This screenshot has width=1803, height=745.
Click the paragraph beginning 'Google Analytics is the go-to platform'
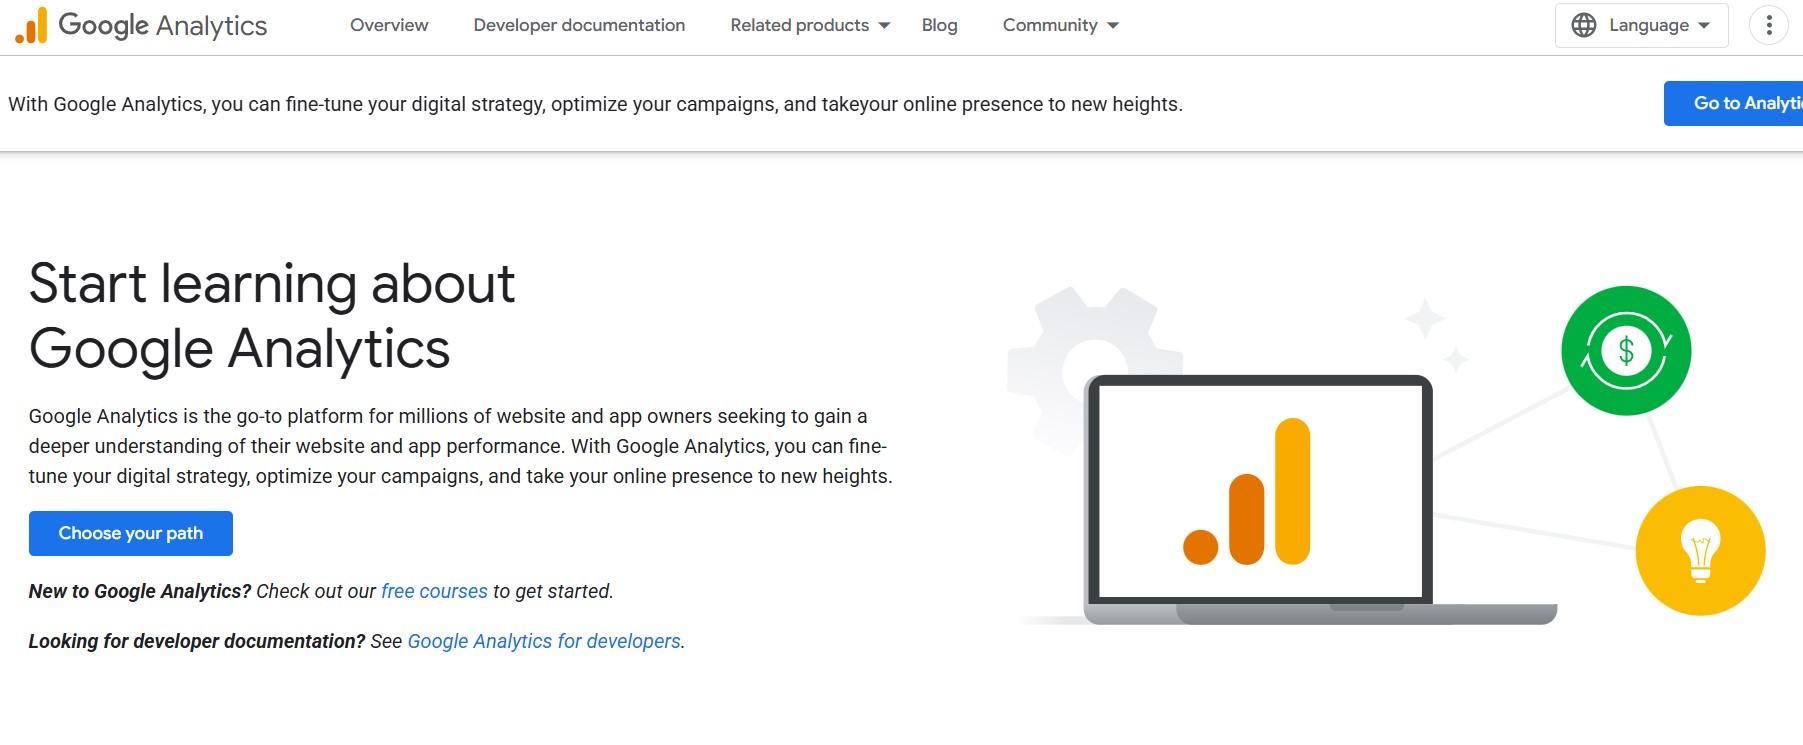[460, 446]
